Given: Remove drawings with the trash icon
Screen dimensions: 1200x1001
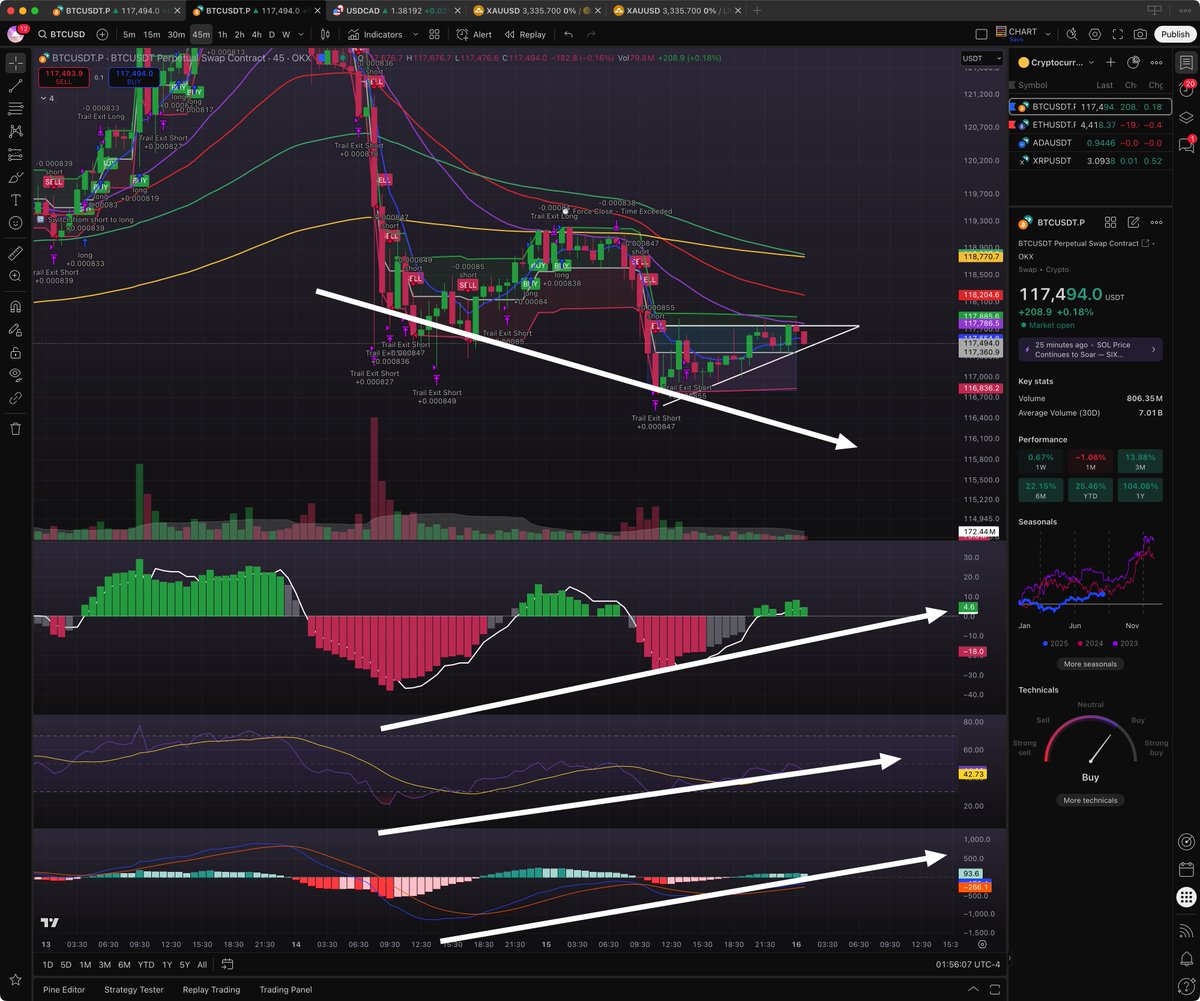Looking at the screenshot, I should tap(16, 428).
